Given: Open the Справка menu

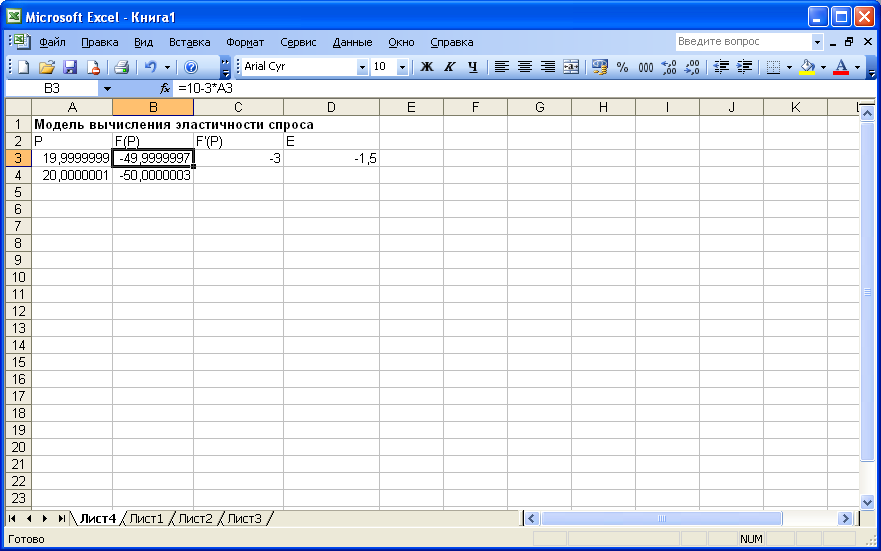Looking at the screenshot, I should (452, 42).
